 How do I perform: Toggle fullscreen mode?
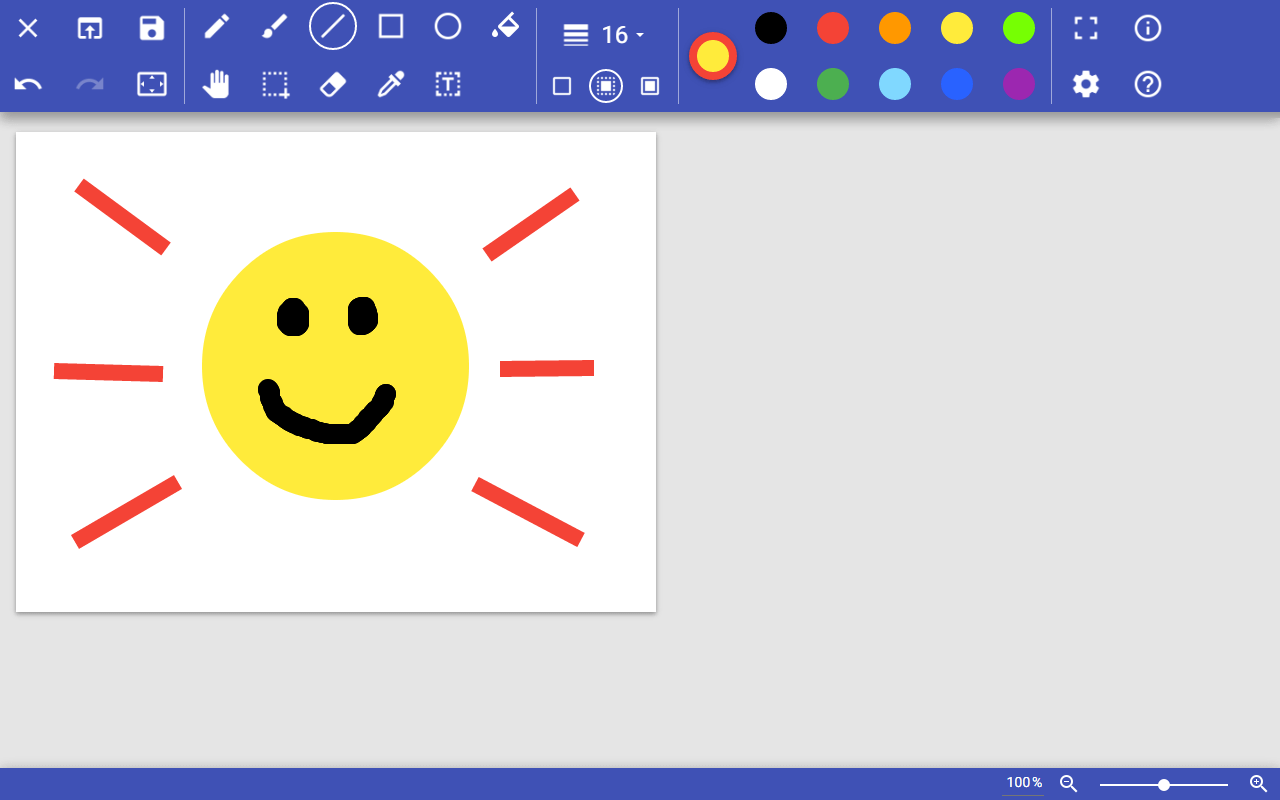1085,27
